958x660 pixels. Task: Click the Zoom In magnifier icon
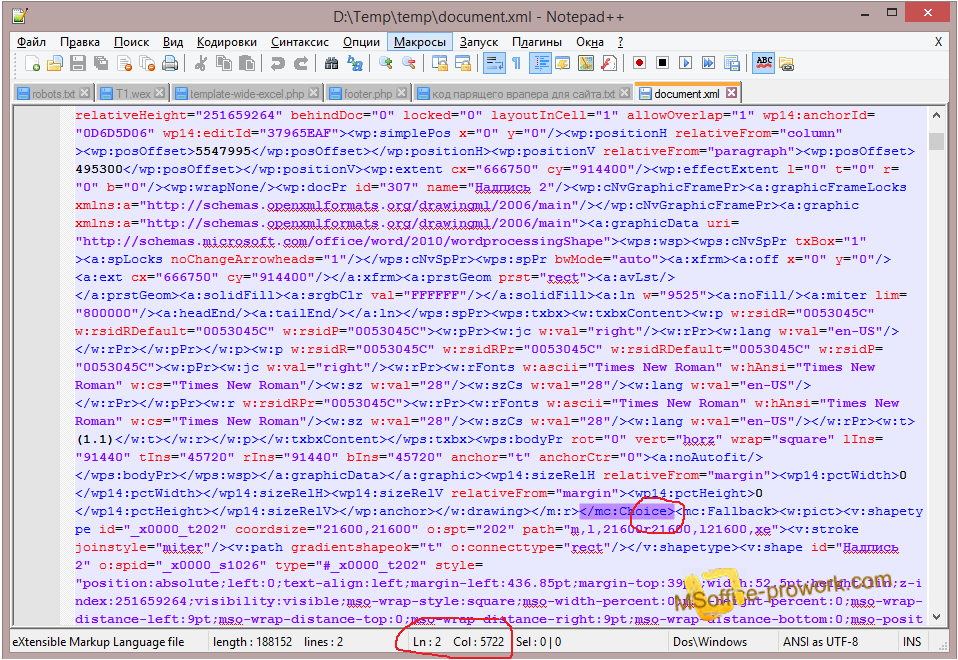(386, 63)
